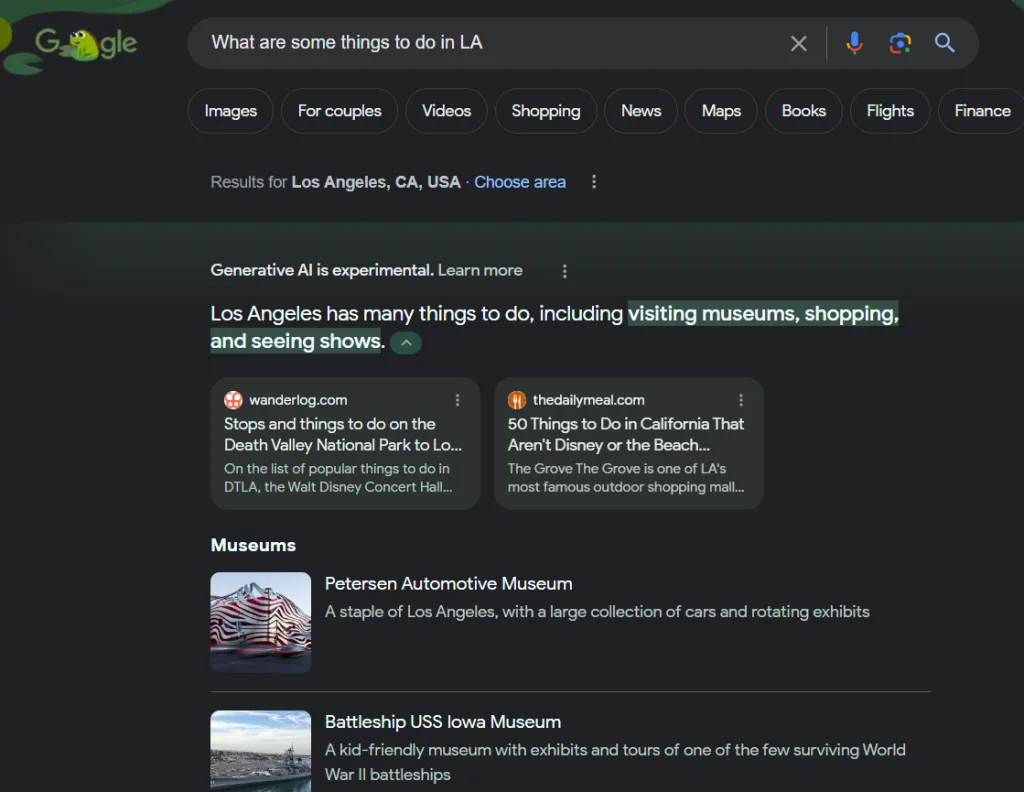The width and height of the screenshot is (1024, 792).
Task: Start voice search with the microphone icon
Action: tap(854, 43)
